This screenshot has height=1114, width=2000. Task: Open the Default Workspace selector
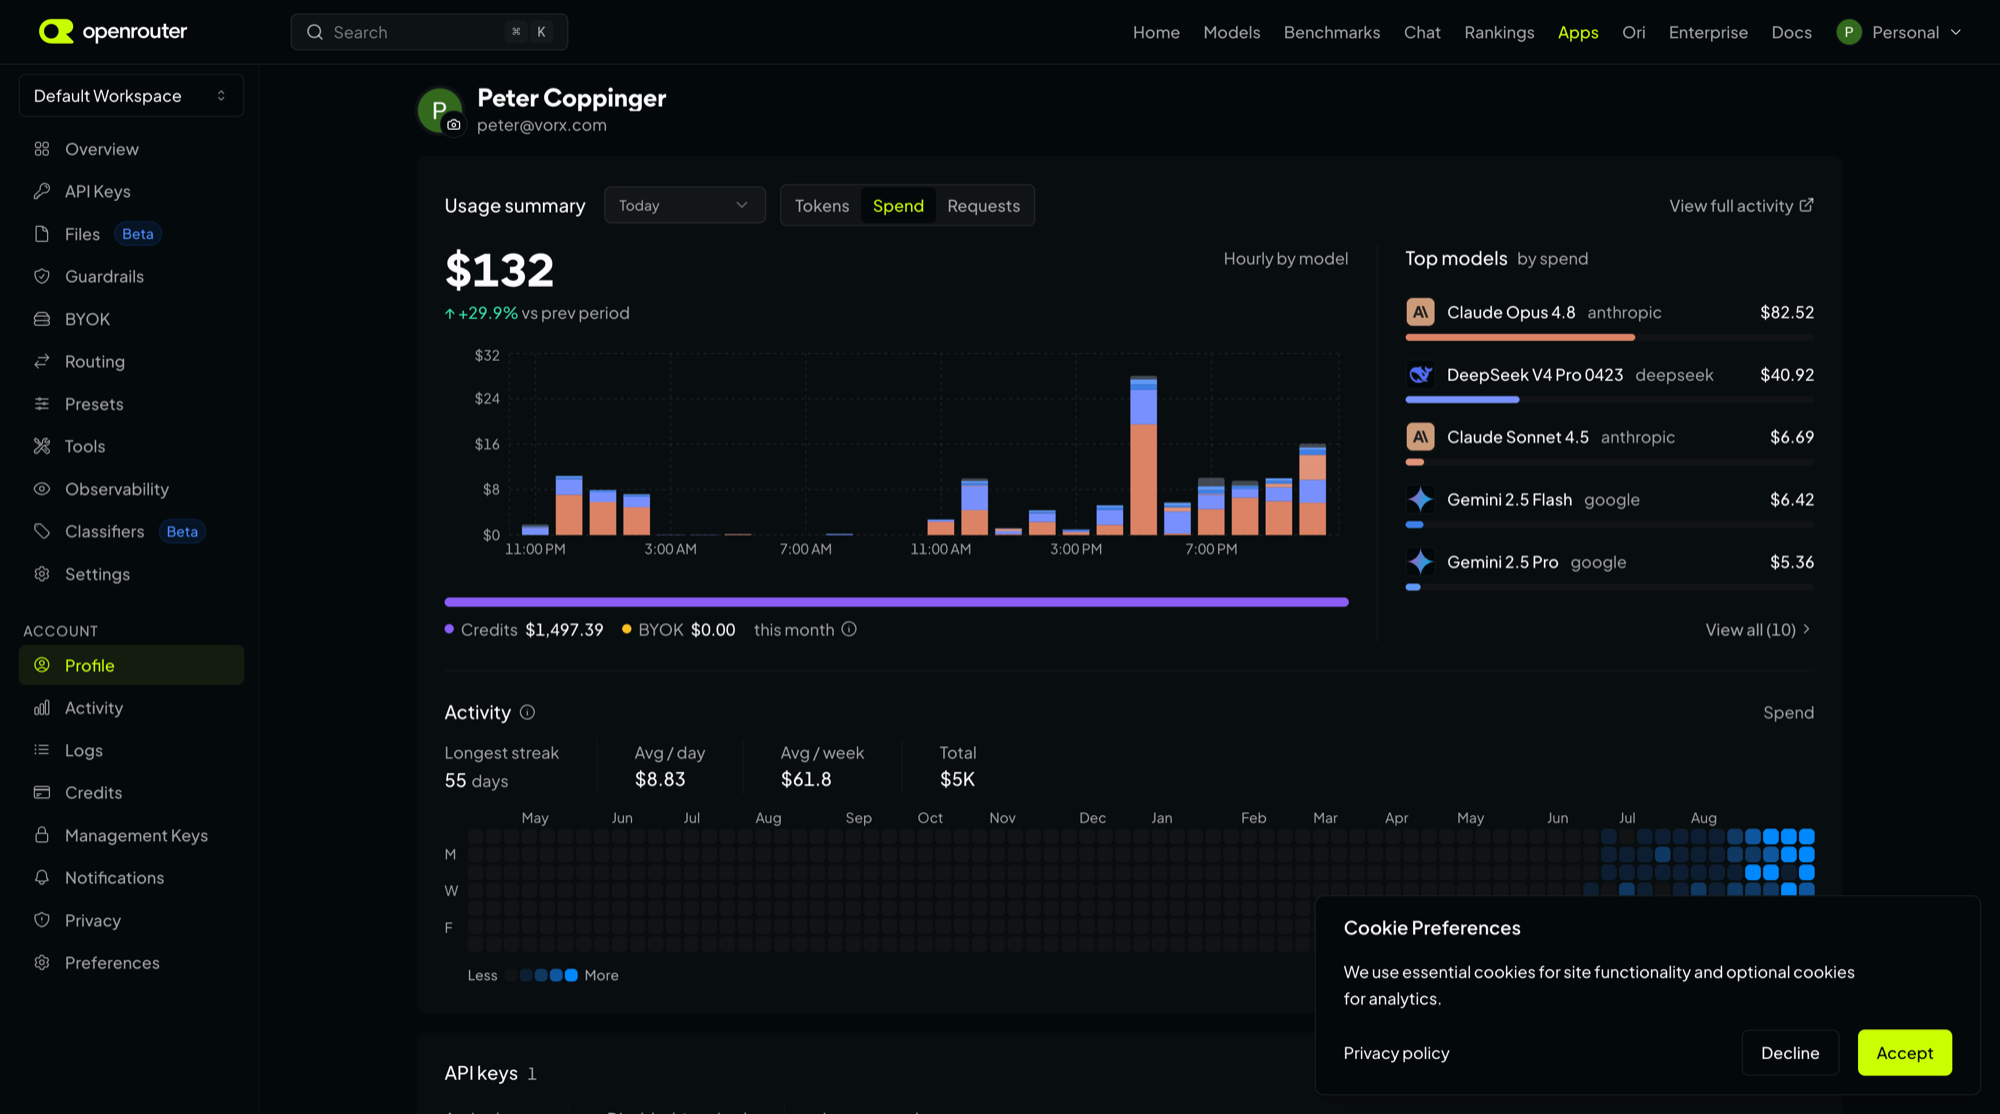click(x=131, y=96)
